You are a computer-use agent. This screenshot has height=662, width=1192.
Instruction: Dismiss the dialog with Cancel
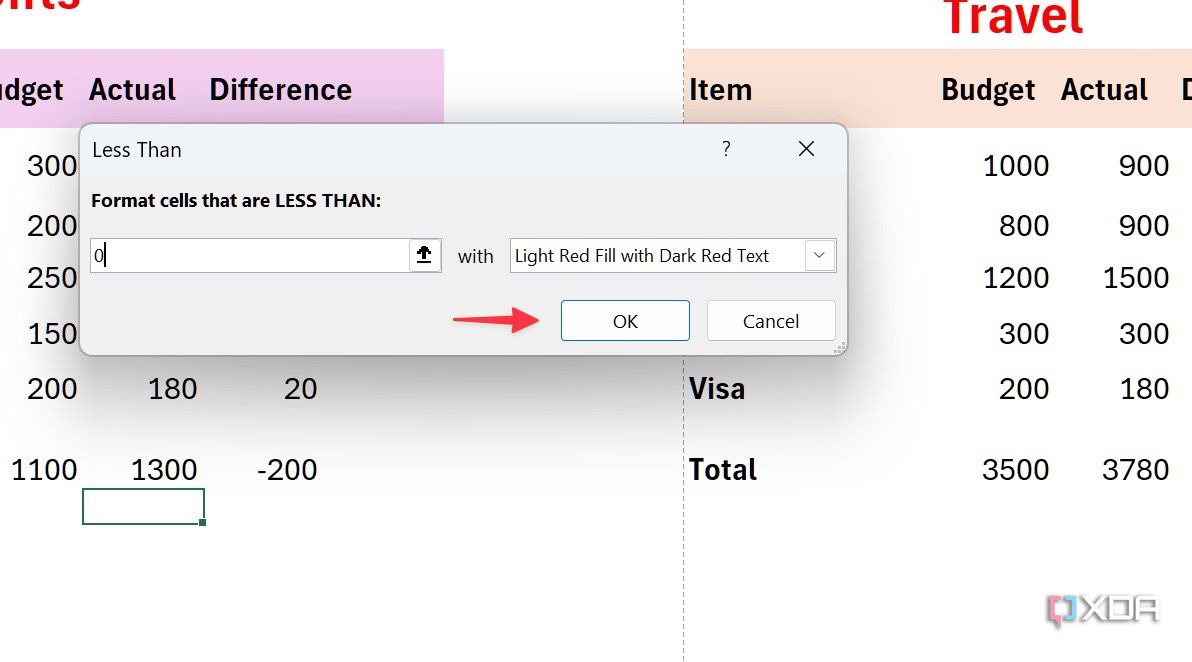tap(770, 320)
